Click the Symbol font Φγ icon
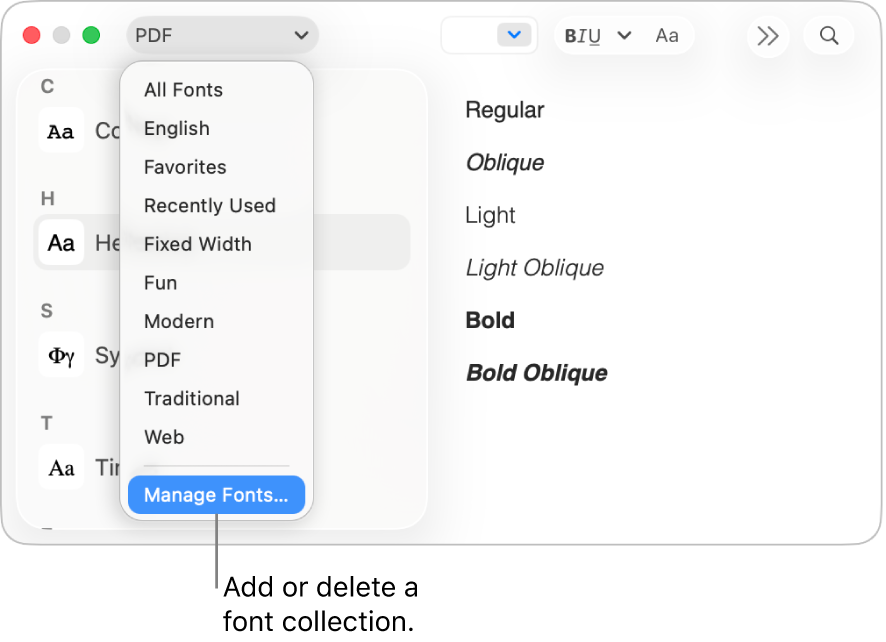Screen dimensions: 886x642 (61, 355)
